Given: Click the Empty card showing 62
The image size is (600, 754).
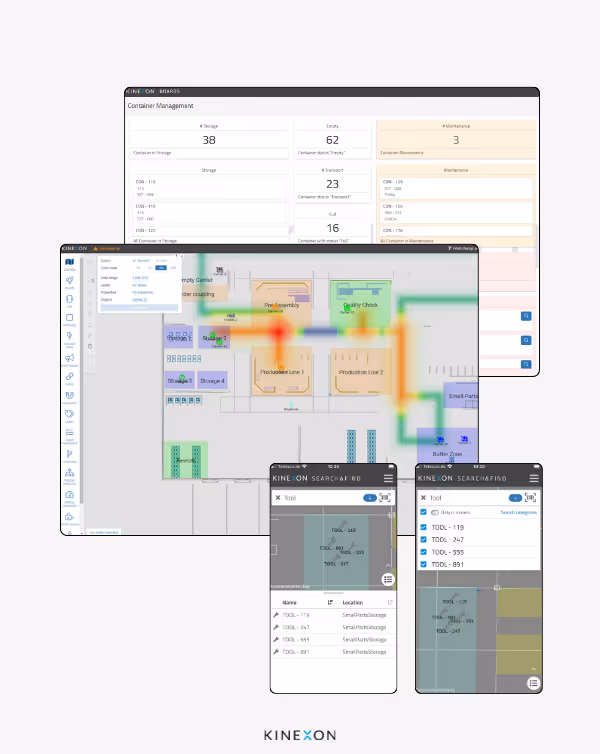Looking at the screenshot, I should (333, 139).
